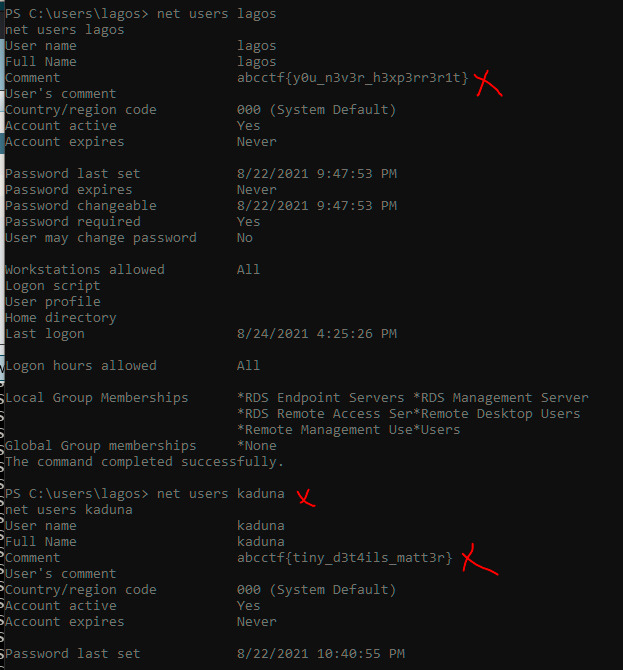Click the red X beside tiny_d3t4ils flag

pyautogui.click(x=480, y=559)
